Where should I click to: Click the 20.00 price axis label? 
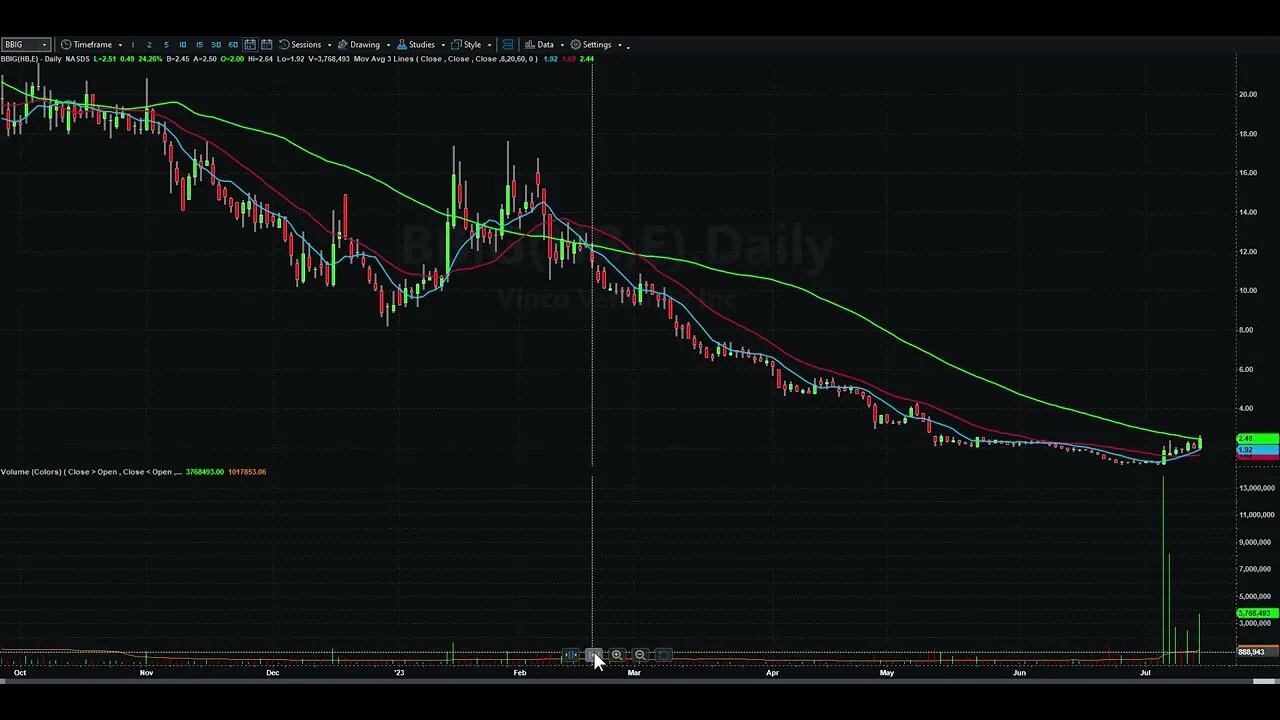coord(1247,94)
